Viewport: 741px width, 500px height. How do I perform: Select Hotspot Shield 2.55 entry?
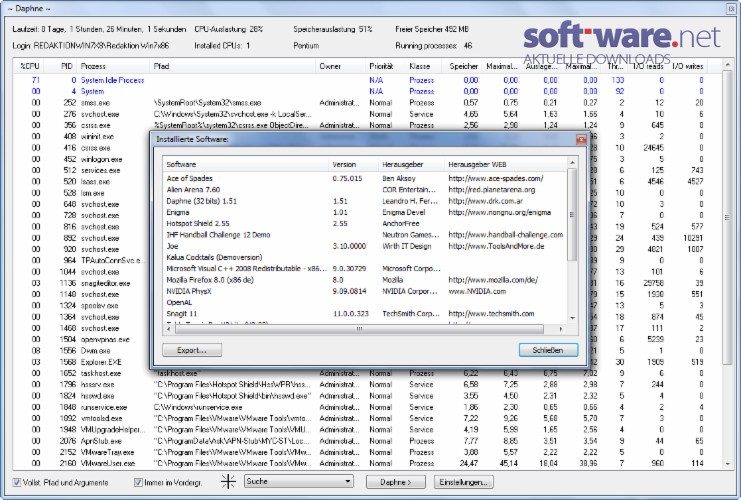tap(364, 224)
